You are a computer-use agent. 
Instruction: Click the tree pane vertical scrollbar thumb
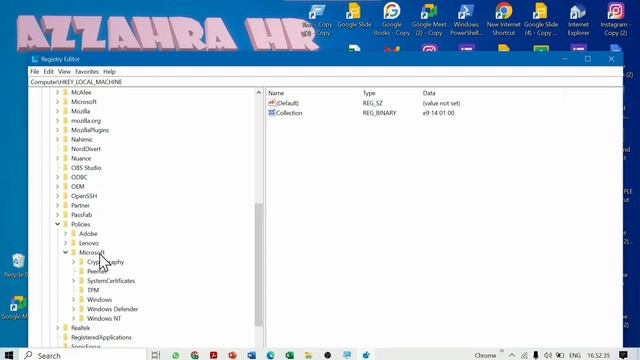(258, 264)
